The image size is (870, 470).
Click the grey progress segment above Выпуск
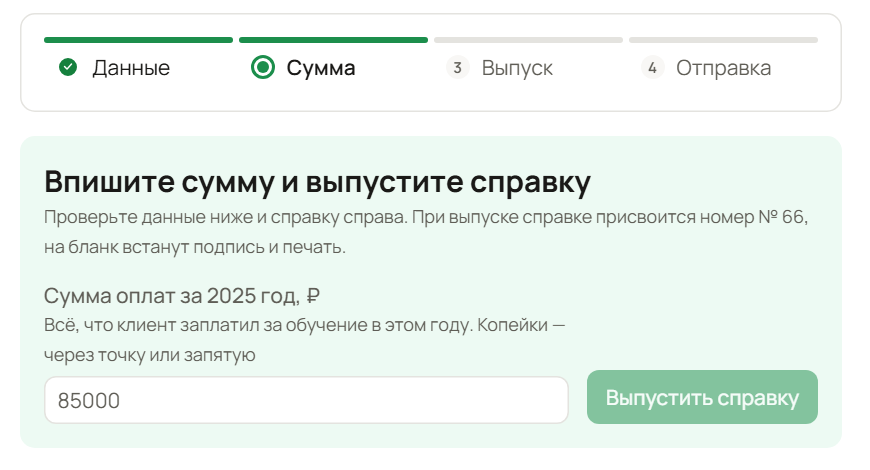[528, 40]
